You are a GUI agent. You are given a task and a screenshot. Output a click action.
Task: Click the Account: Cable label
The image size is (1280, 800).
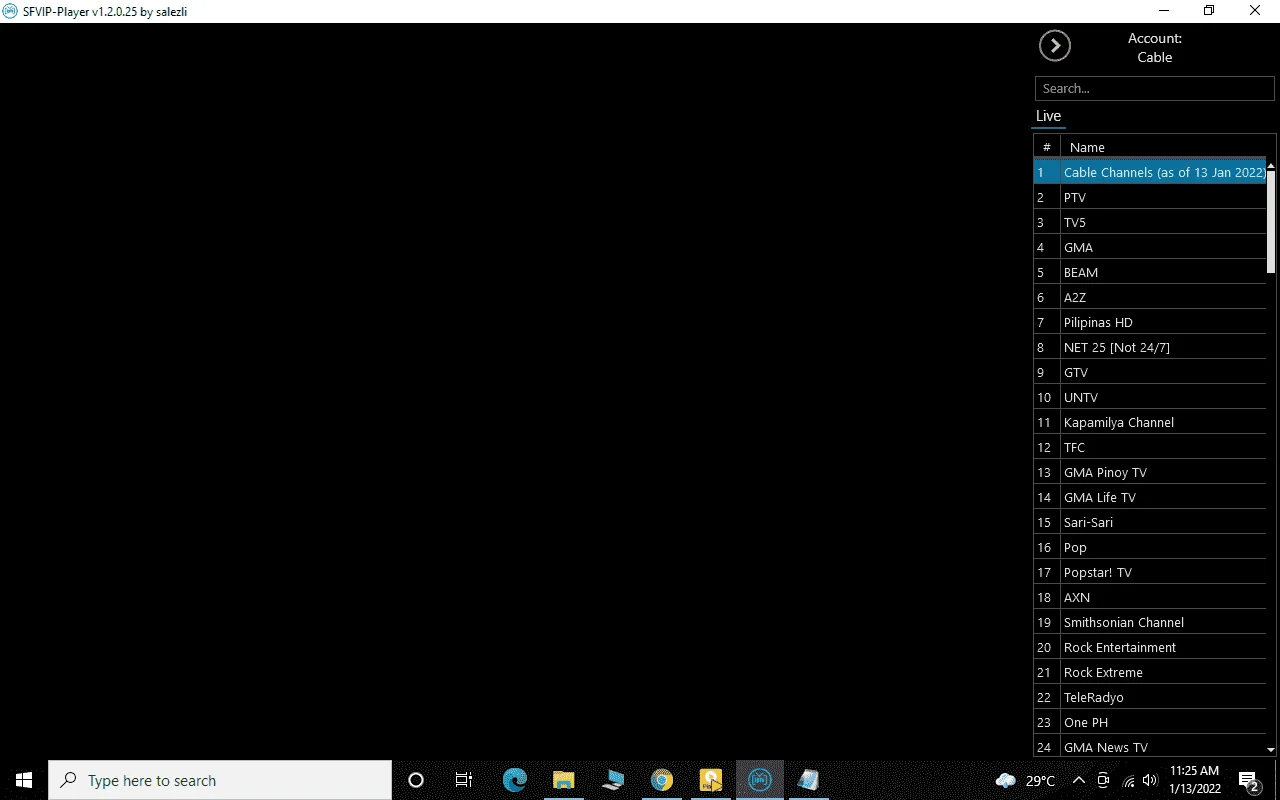pyautogui.click(x=1155, y=48)
